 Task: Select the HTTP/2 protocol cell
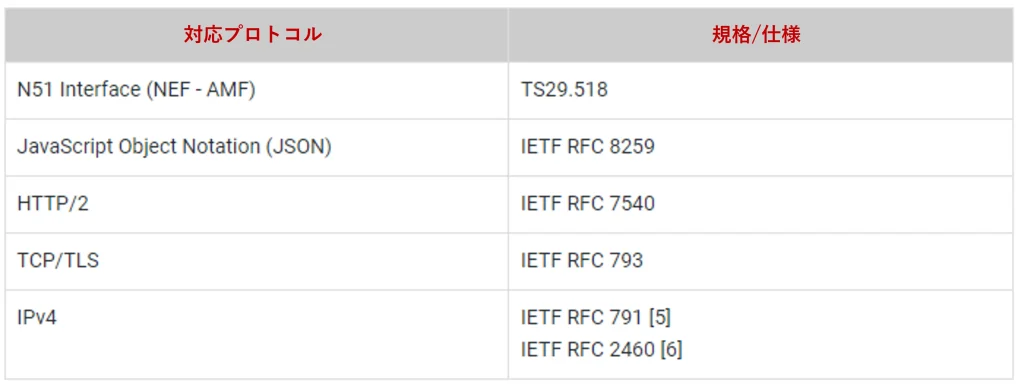tap(256, 204)
